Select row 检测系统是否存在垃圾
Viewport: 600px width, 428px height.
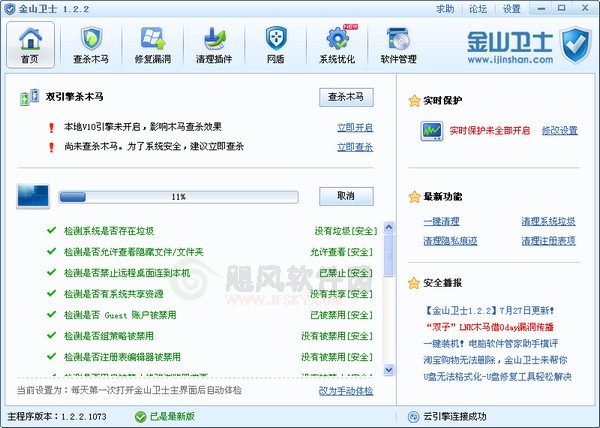point(211,231)
